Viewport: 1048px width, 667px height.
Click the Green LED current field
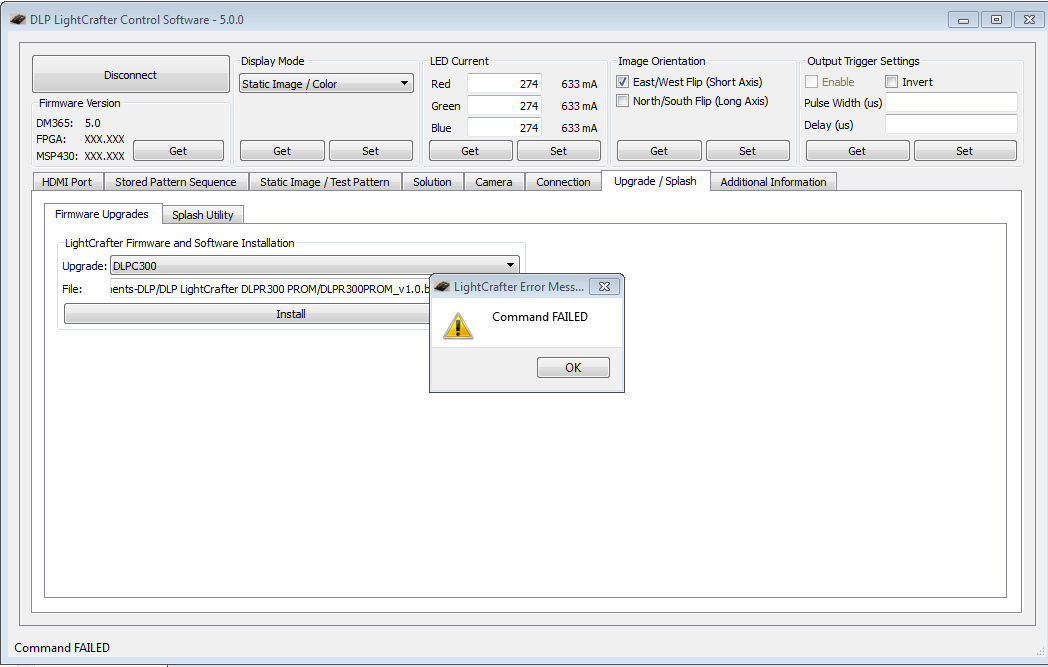(x=504, y=106)
